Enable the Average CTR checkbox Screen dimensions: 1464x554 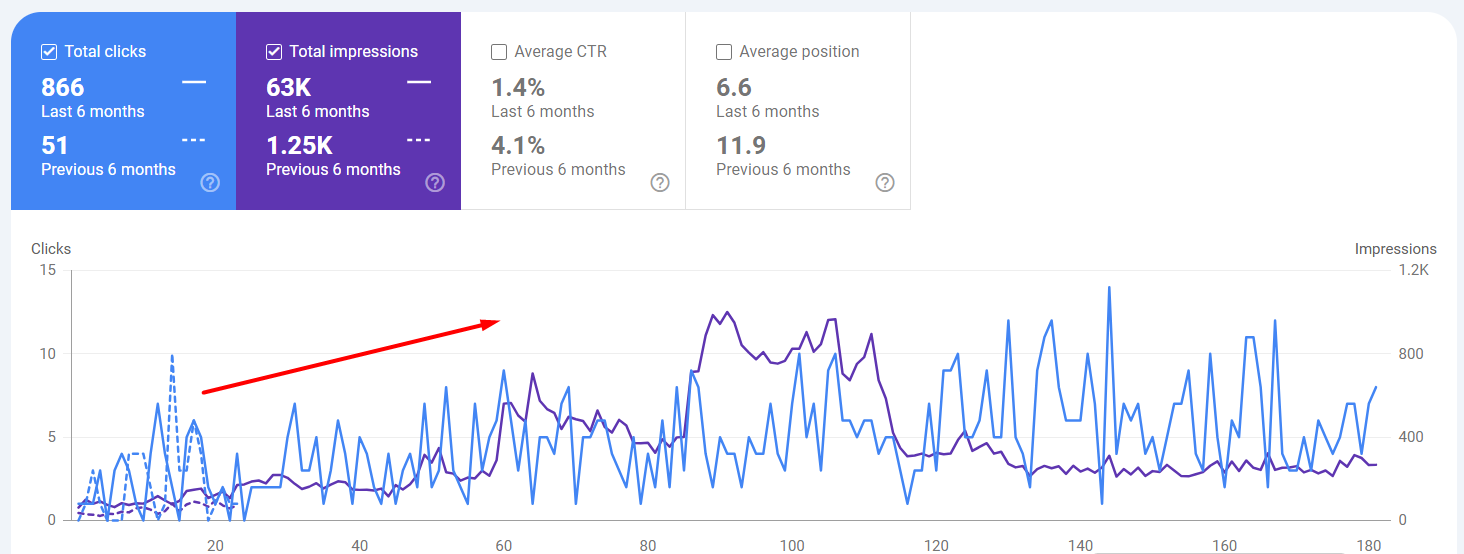click(499, 52)
